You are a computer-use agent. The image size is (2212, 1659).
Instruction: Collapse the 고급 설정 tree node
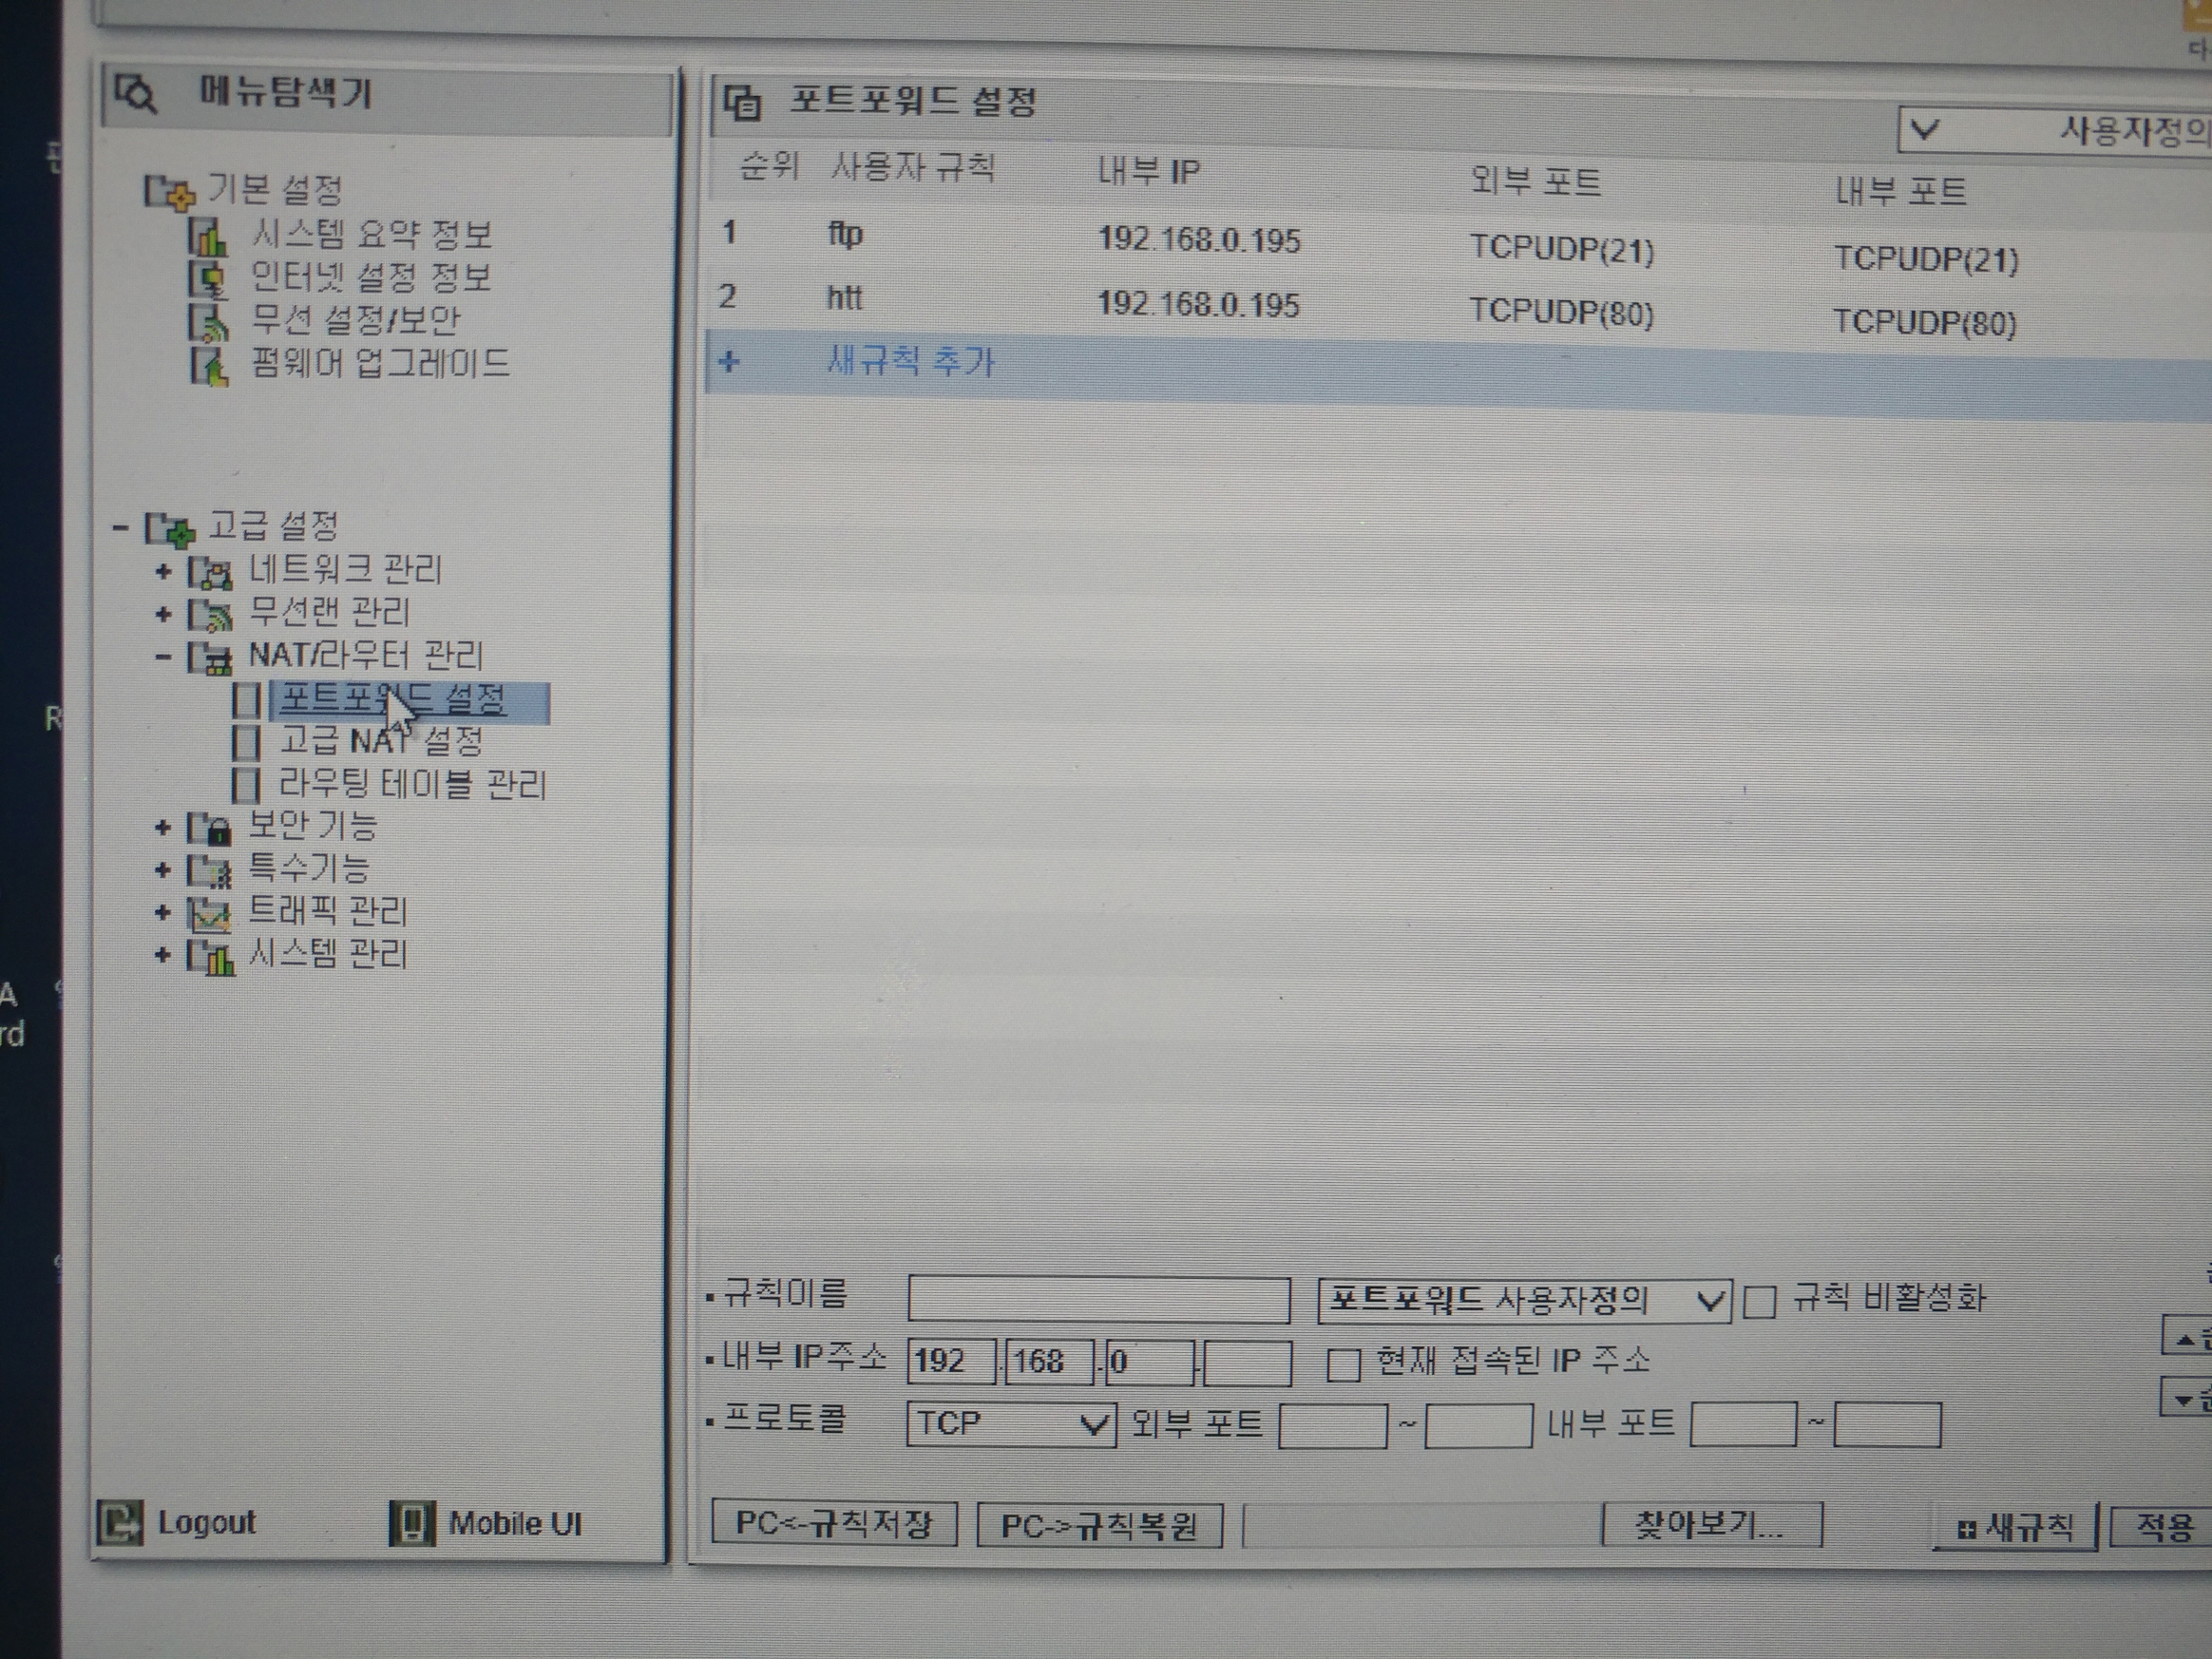(x=120, y=527)
